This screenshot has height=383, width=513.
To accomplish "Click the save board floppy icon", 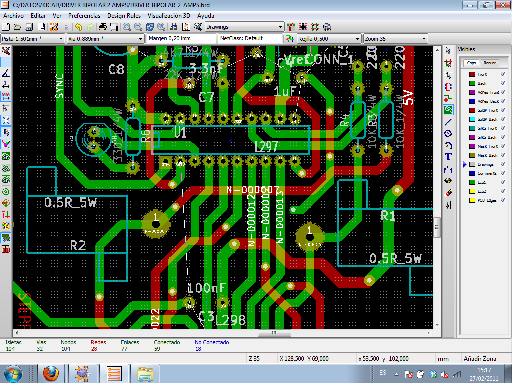I will (x=29, y=27).
